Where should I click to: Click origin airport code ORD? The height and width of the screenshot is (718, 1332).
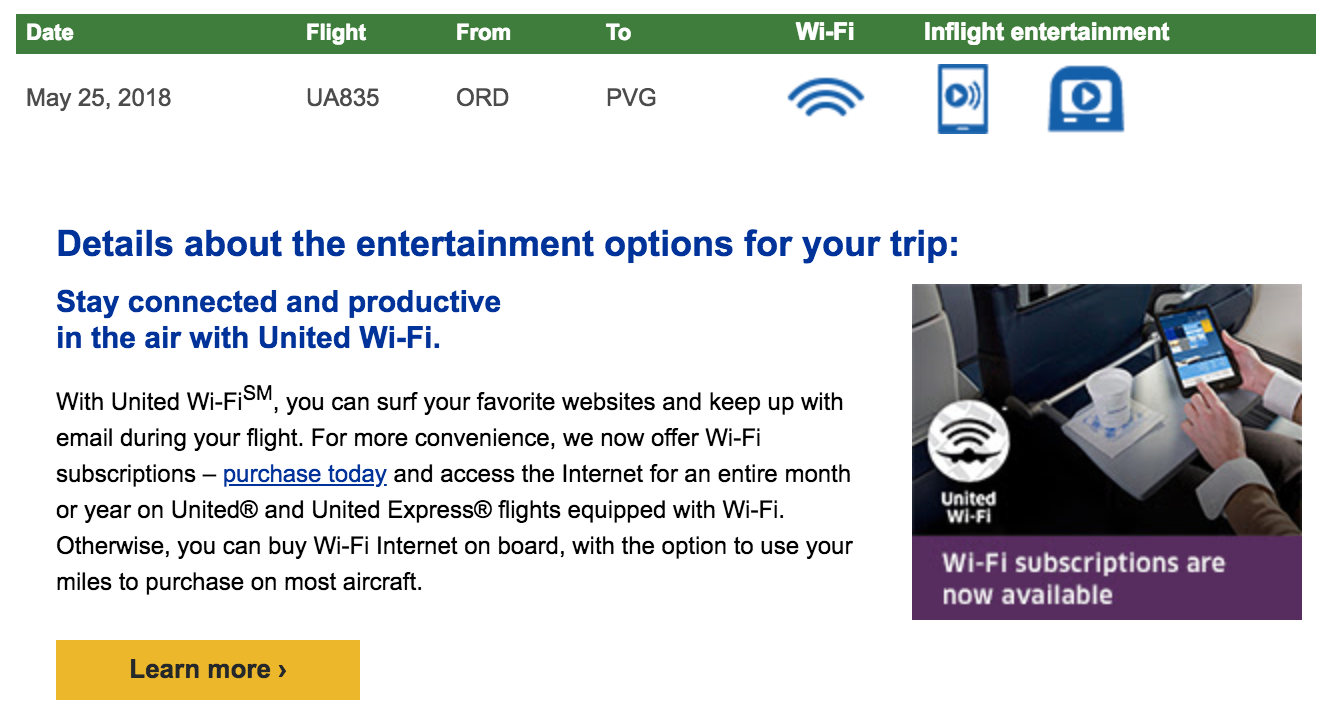click(x=482, y=98)
